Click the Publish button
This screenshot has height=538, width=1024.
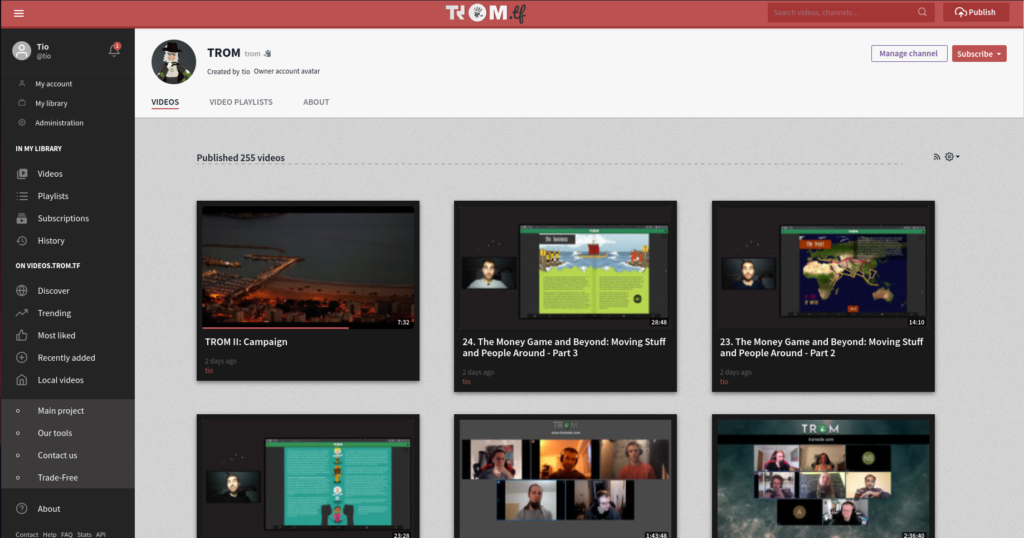(975, 12)
